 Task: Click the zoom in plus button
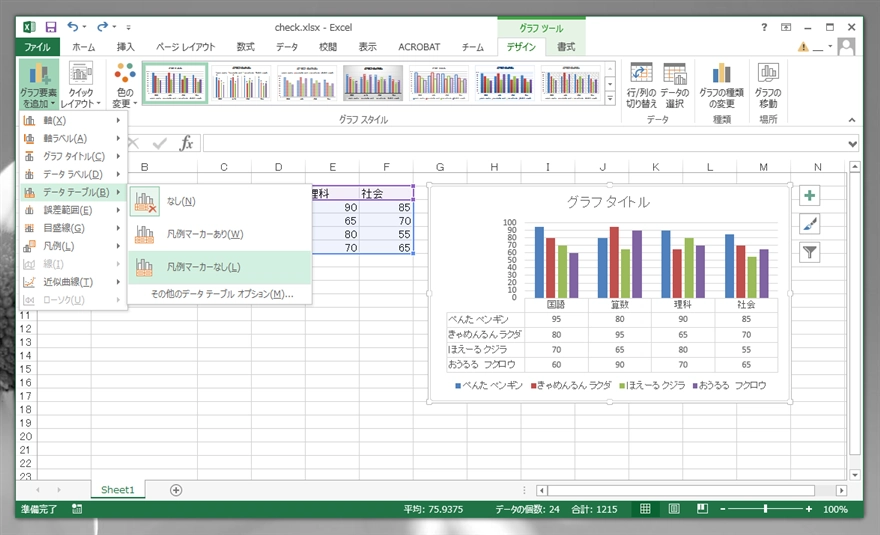[809, 509]
